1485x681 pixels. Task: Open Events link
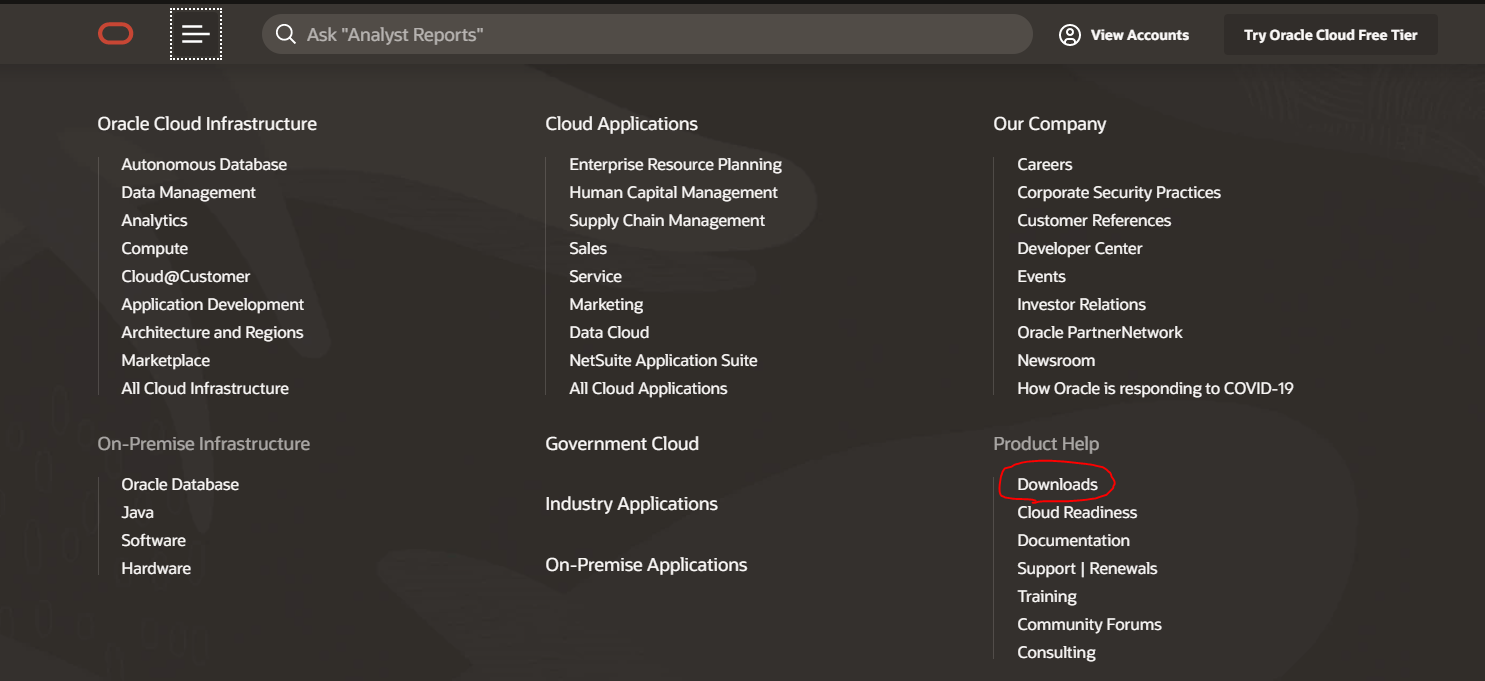pos(1041,276)
